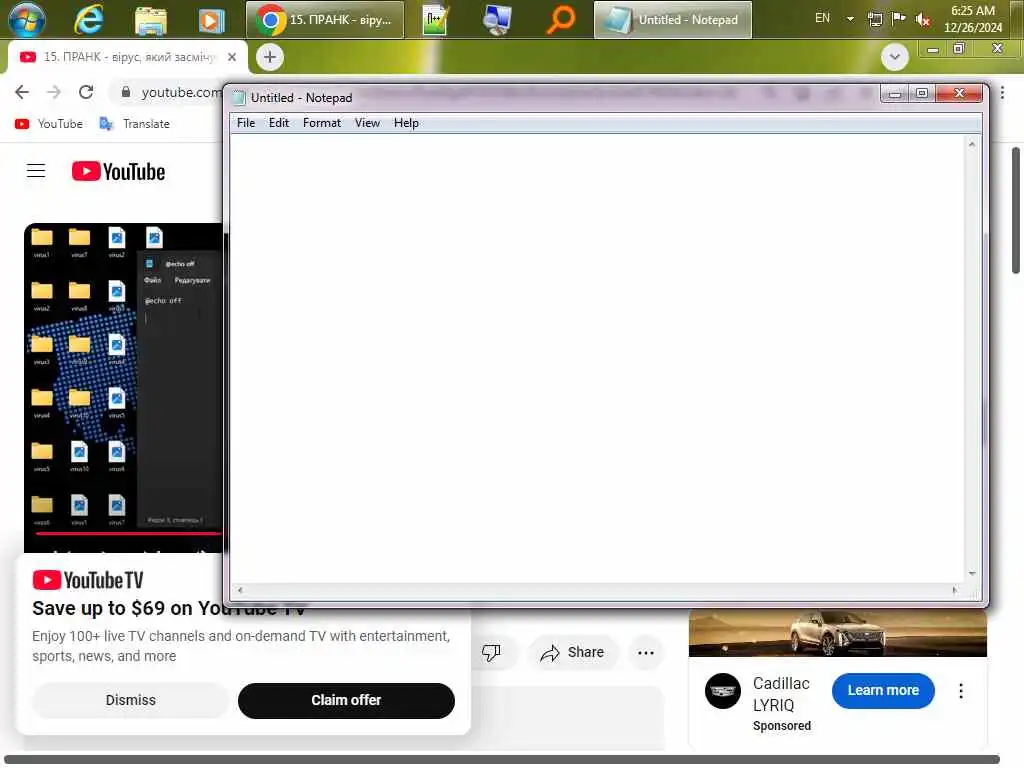Seek on the red video progress bar
Viewport: 1024px width, 768px height.
coord(128,534)
